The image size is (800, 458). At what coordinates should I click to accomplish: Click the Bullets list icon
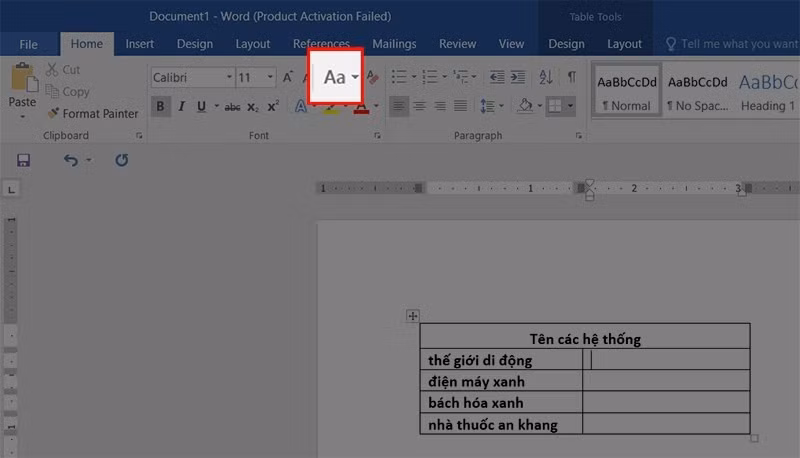coord(399,77)
